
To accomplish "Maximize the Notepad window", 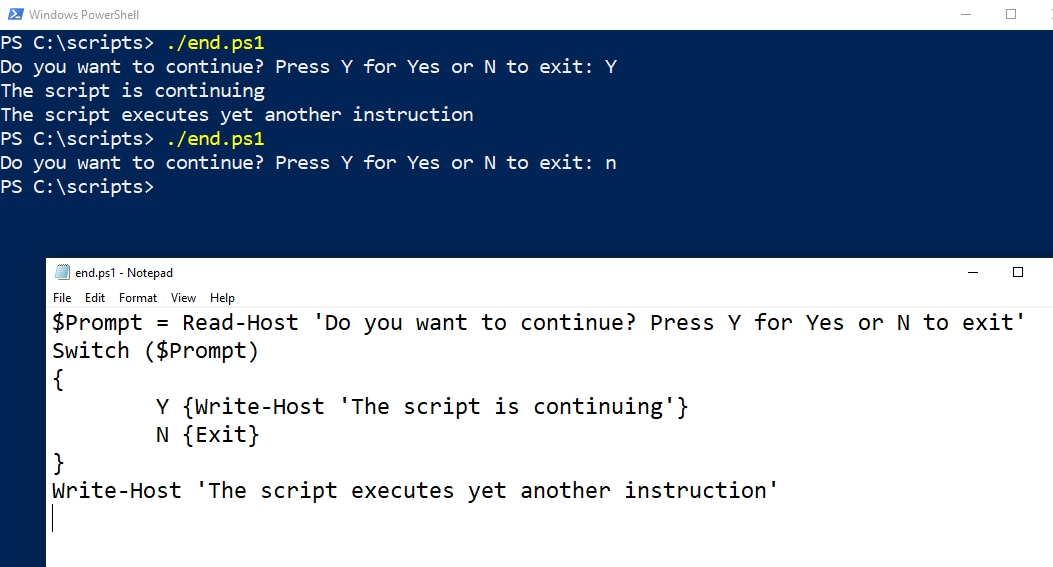I will [x=1017, y=272].
